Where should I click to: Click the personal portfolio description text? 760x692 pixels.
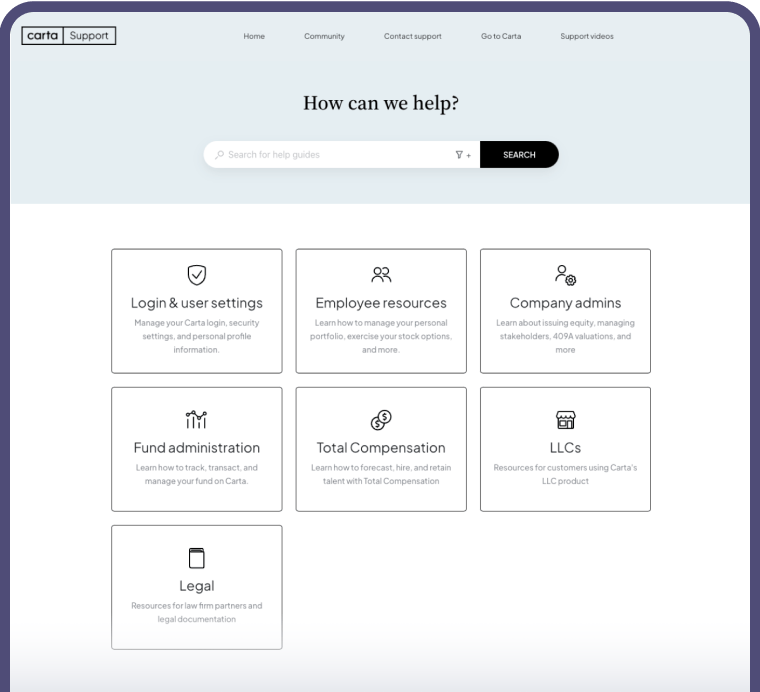381,336
